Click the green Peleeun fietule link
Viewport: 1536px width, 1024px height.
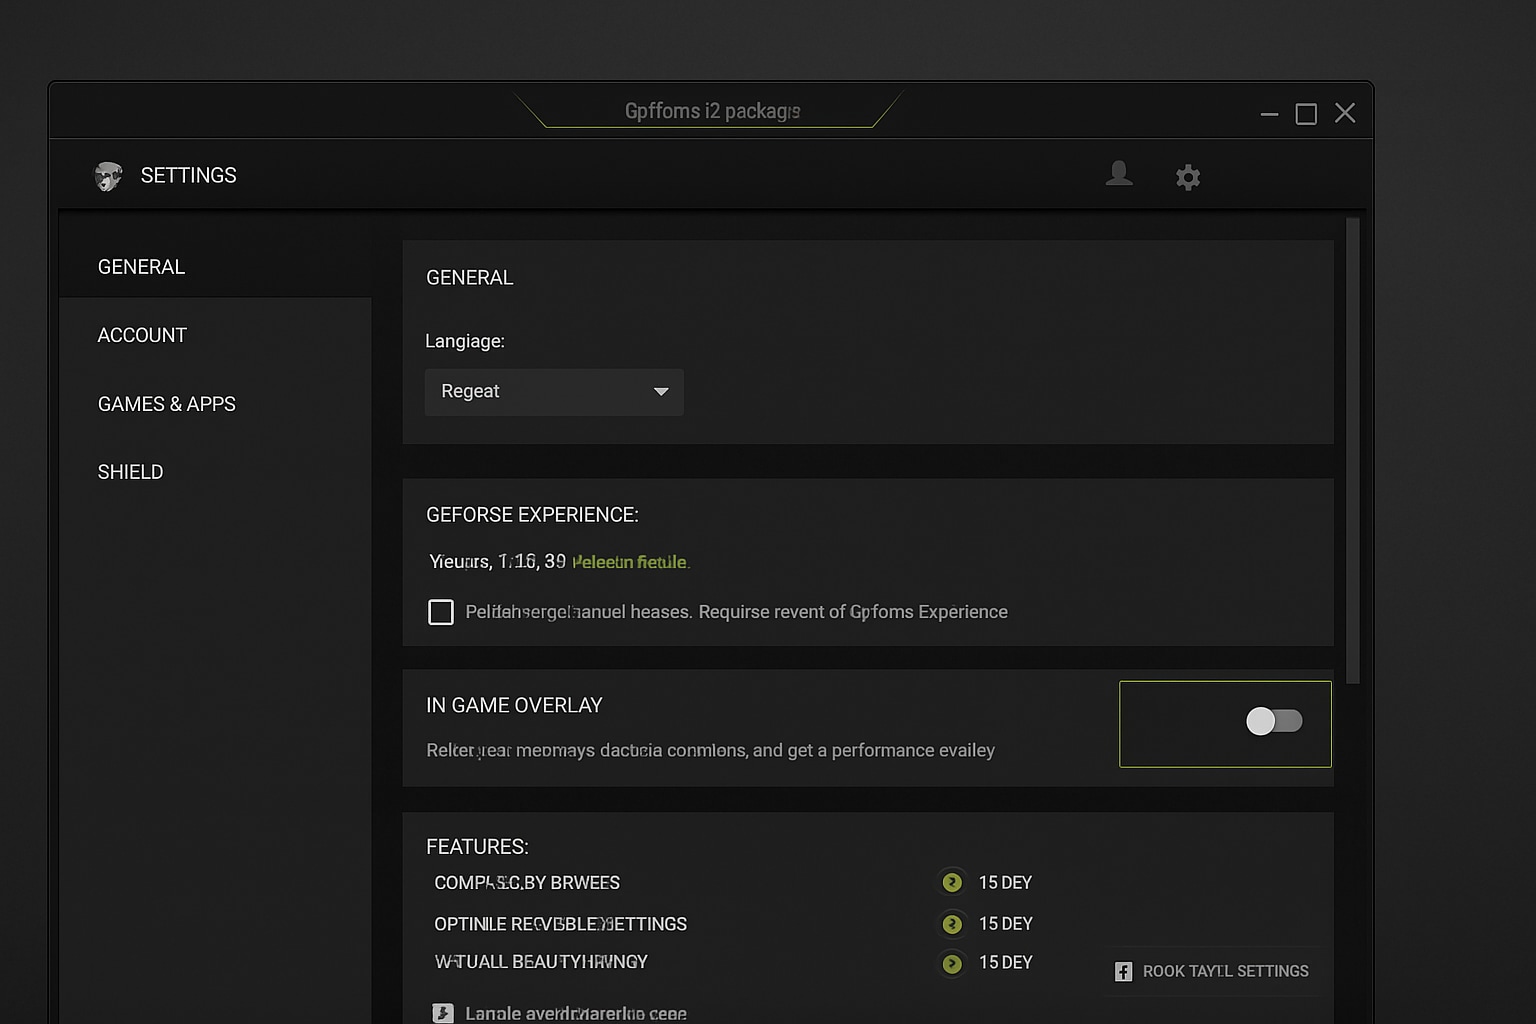[631, 562]
